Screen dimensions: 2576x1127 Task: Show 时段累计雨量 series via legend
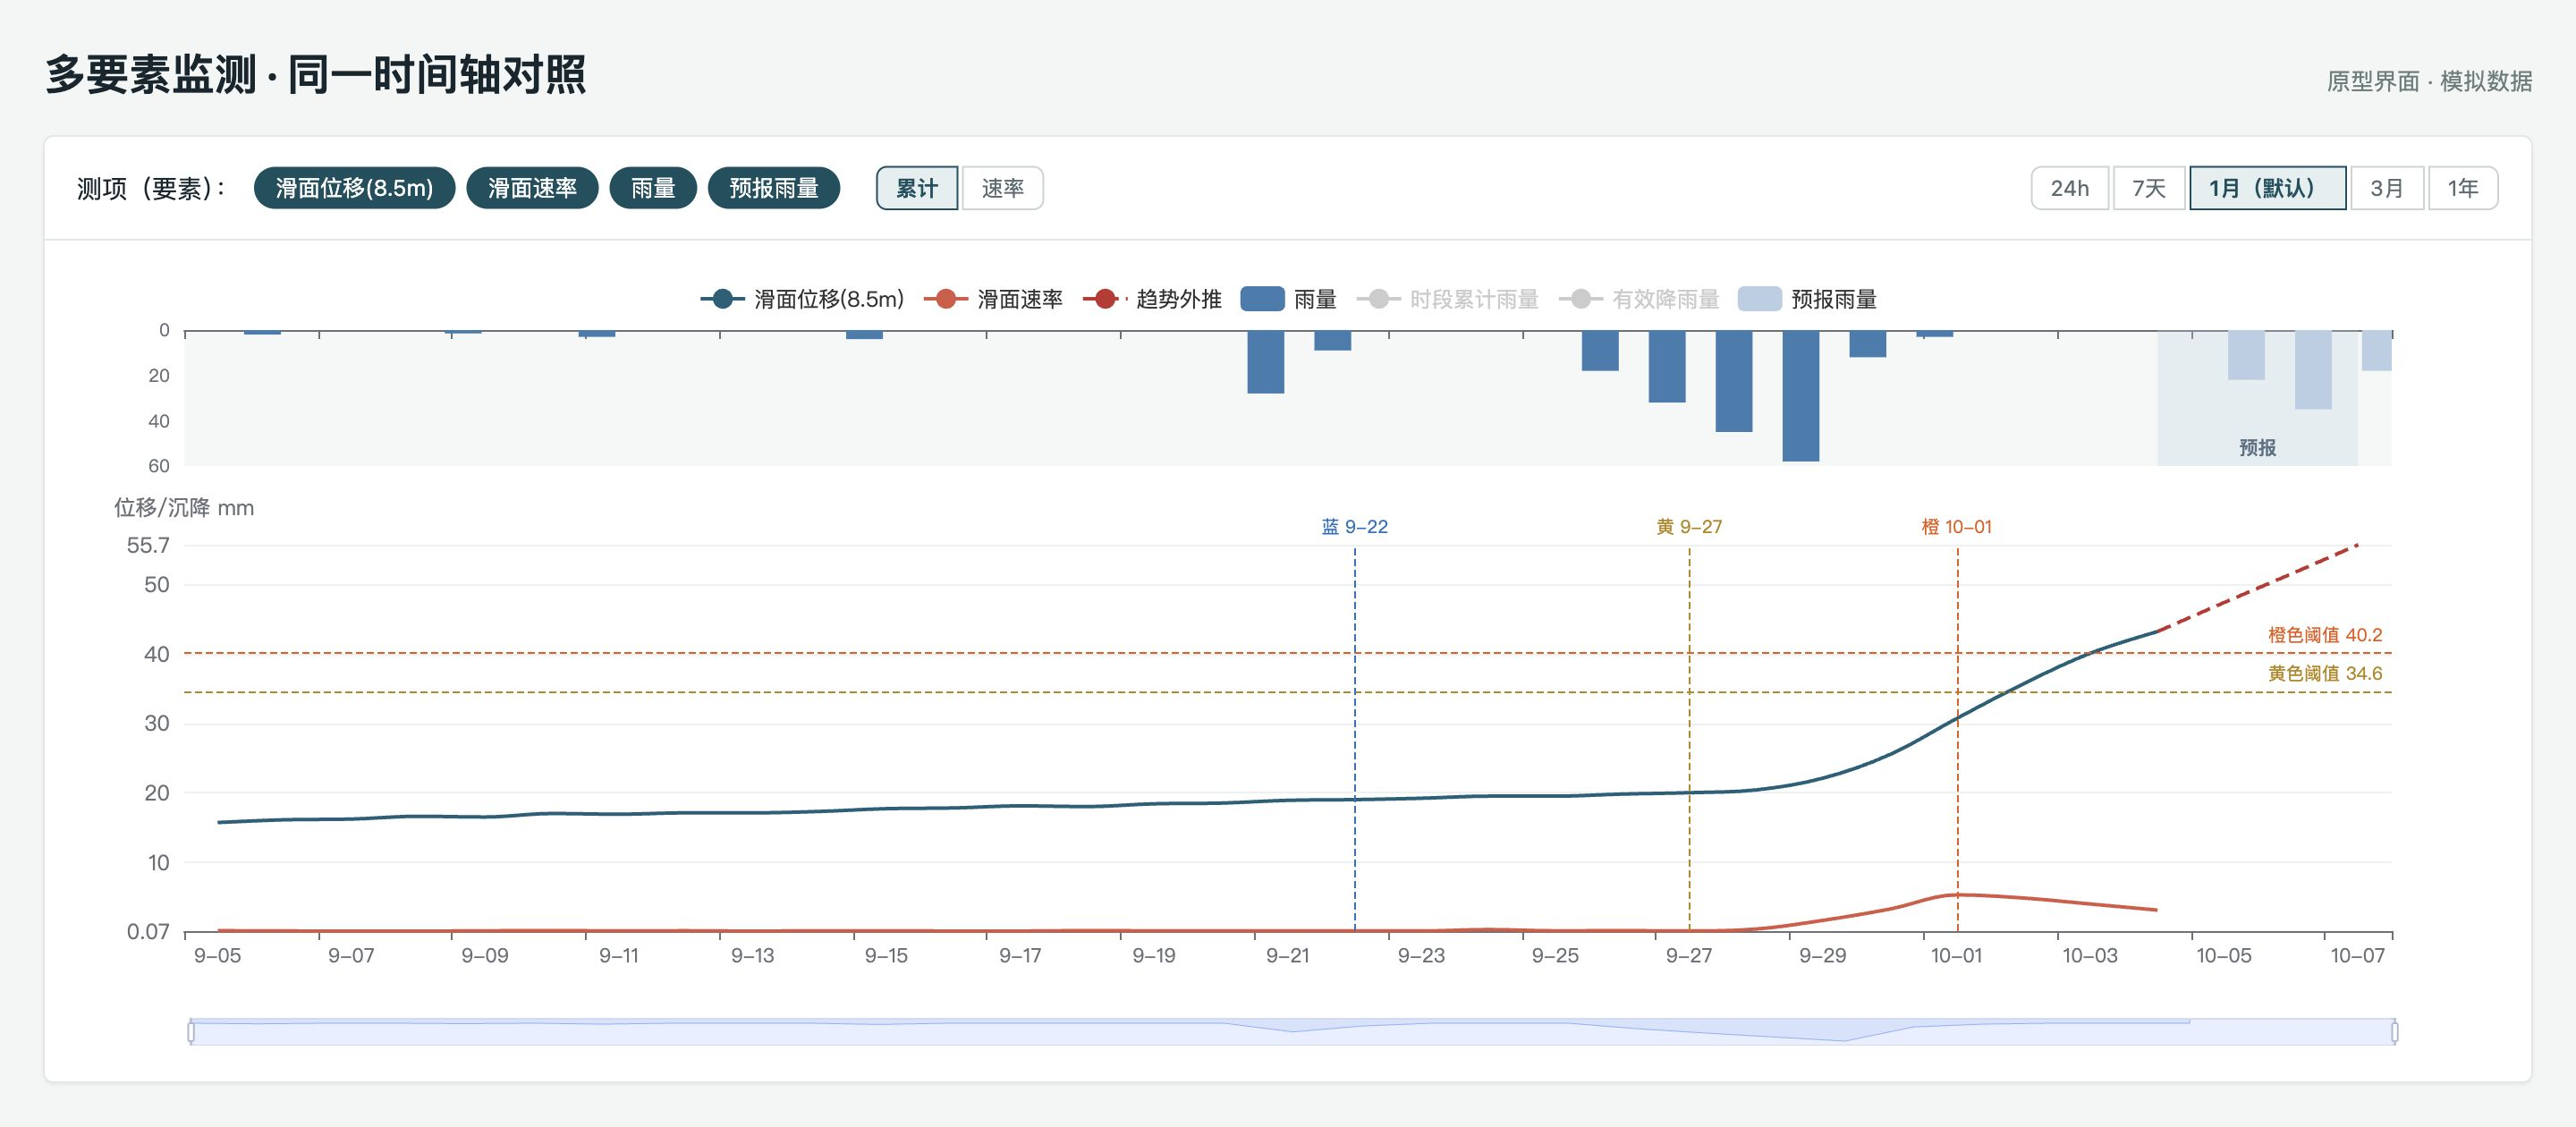(x=1448, y=299)
